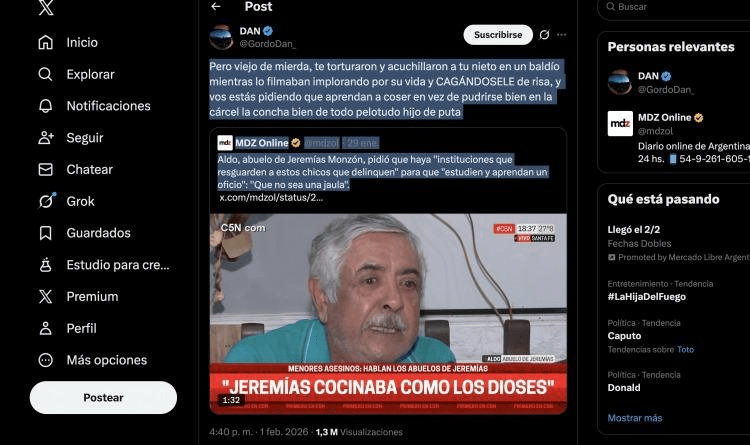Screen dimensions: 750x445
Task: Open the Chatear messages section
Action: click(89, 169)
